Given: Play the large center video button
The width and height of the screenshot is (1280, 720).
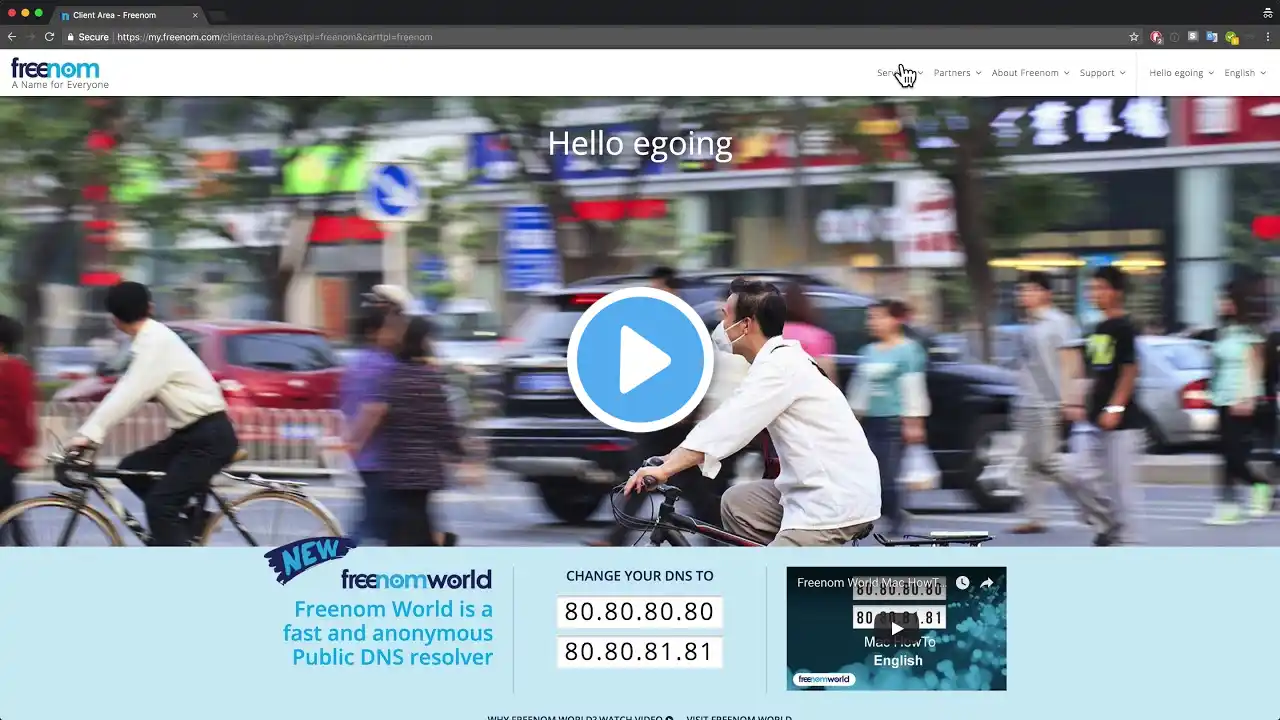Looking at the screenshot, I should point(640,360).
